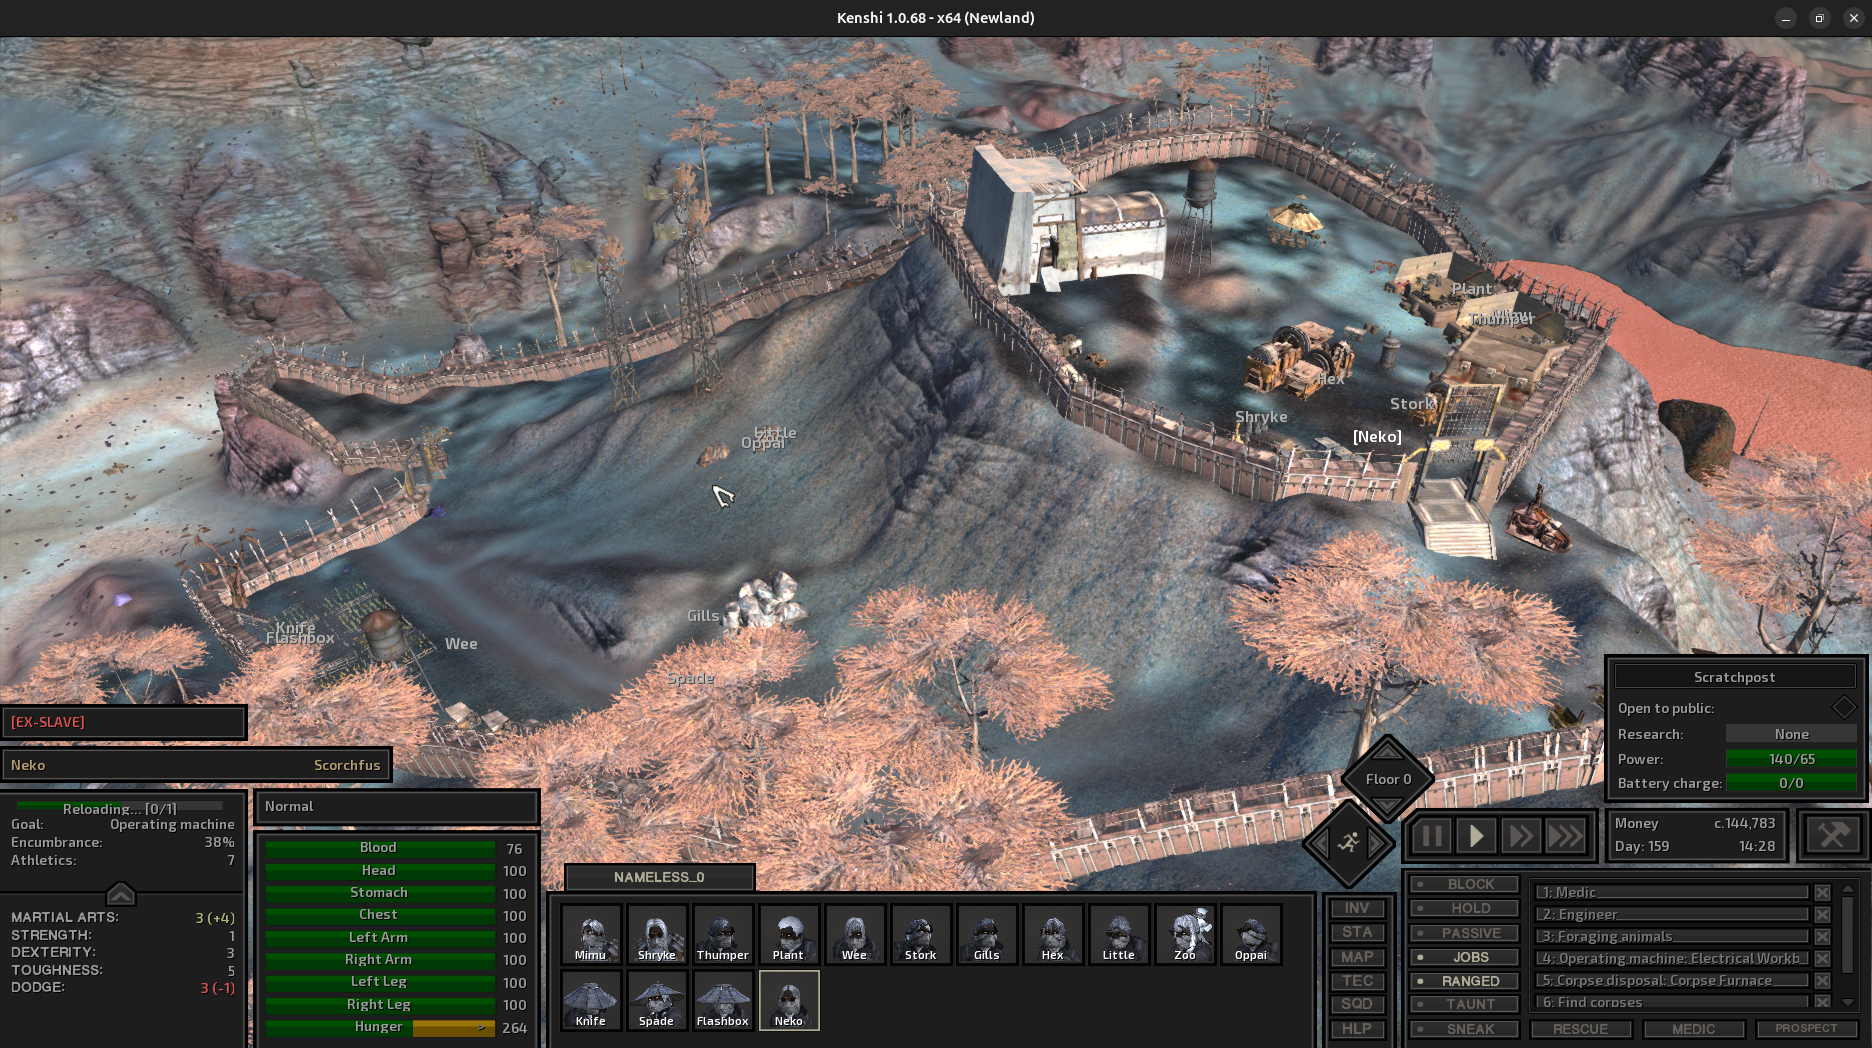1872x1048 pixels.
Task: Click the Normal condition status field
Action: point(397,806)
